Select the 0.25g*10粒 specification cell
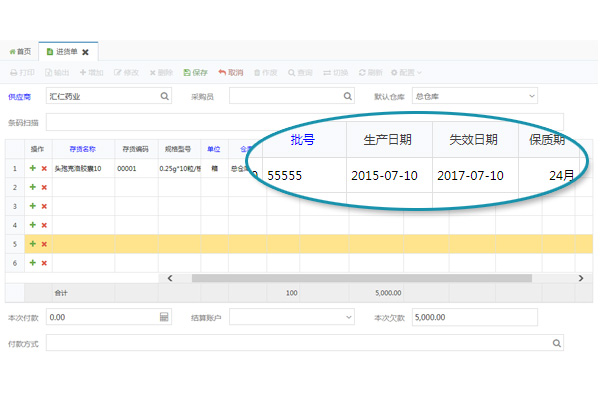Image resolution: width=600 pixels, height=400 pixels. tap(179, 168)
